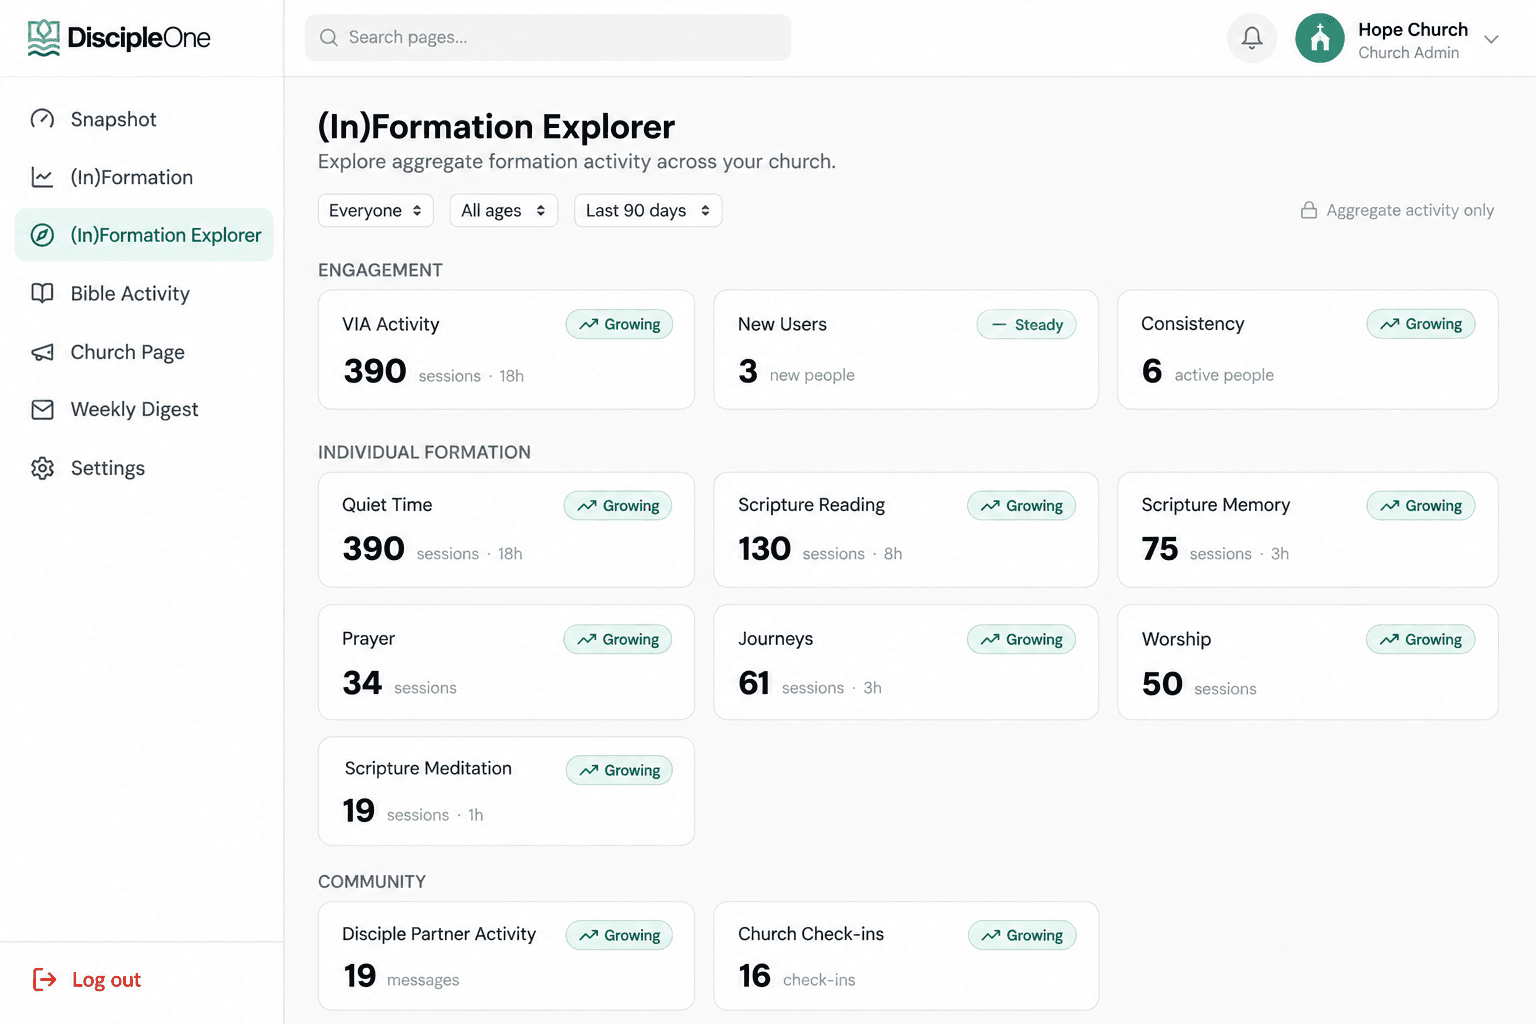Image resolution: width=1536 pixels, height=1024 pixels.
Task: Open the Scripture Reading card title
Action: pos(811,505)
